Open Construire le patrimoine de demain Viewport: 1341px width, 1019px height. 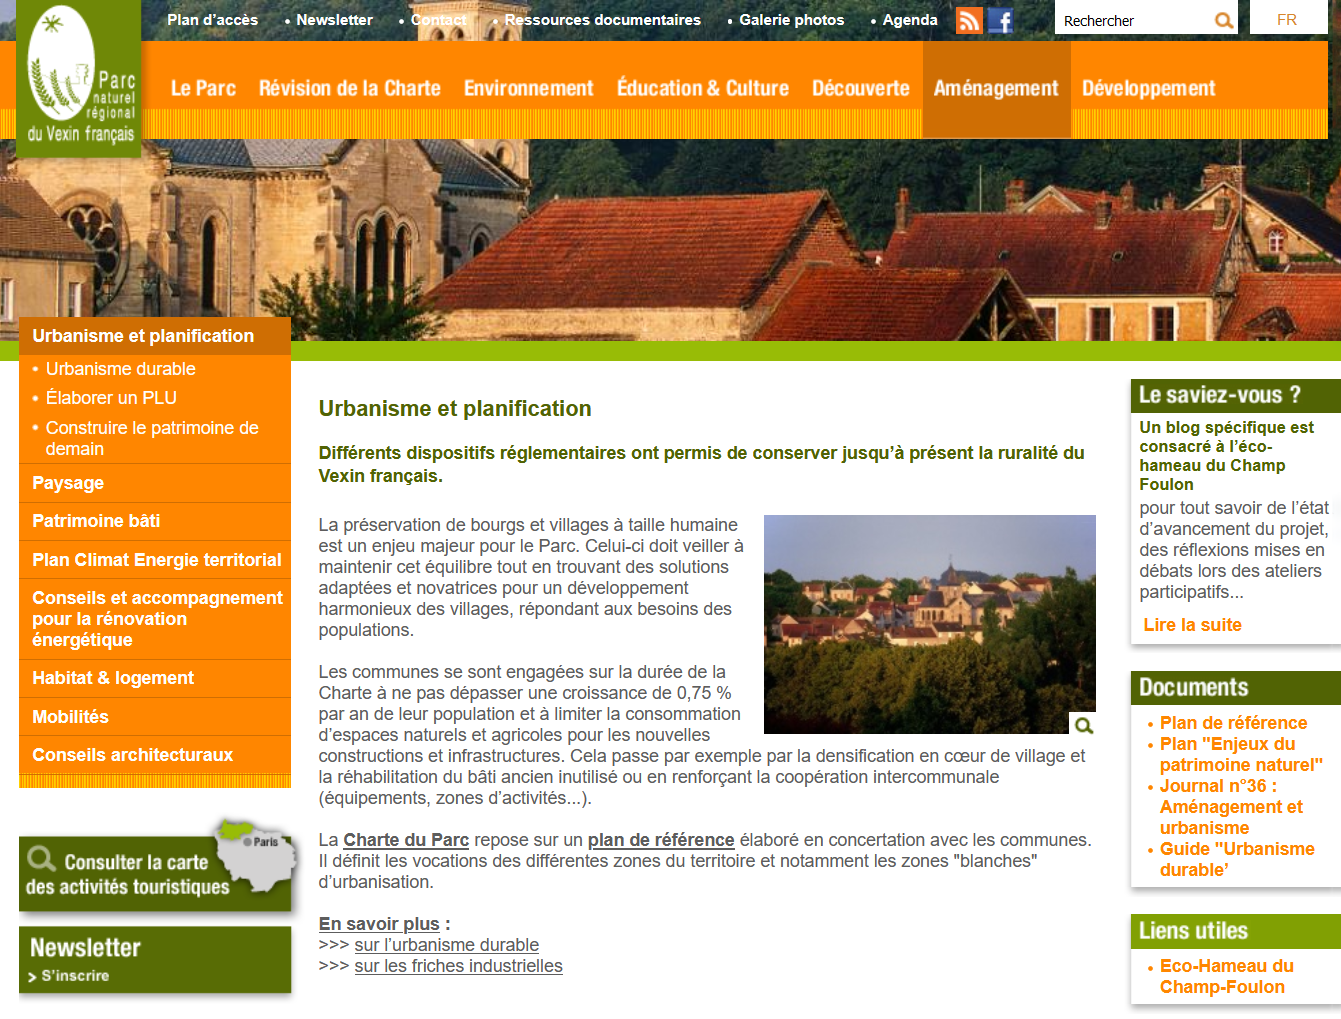coord(152,438)
